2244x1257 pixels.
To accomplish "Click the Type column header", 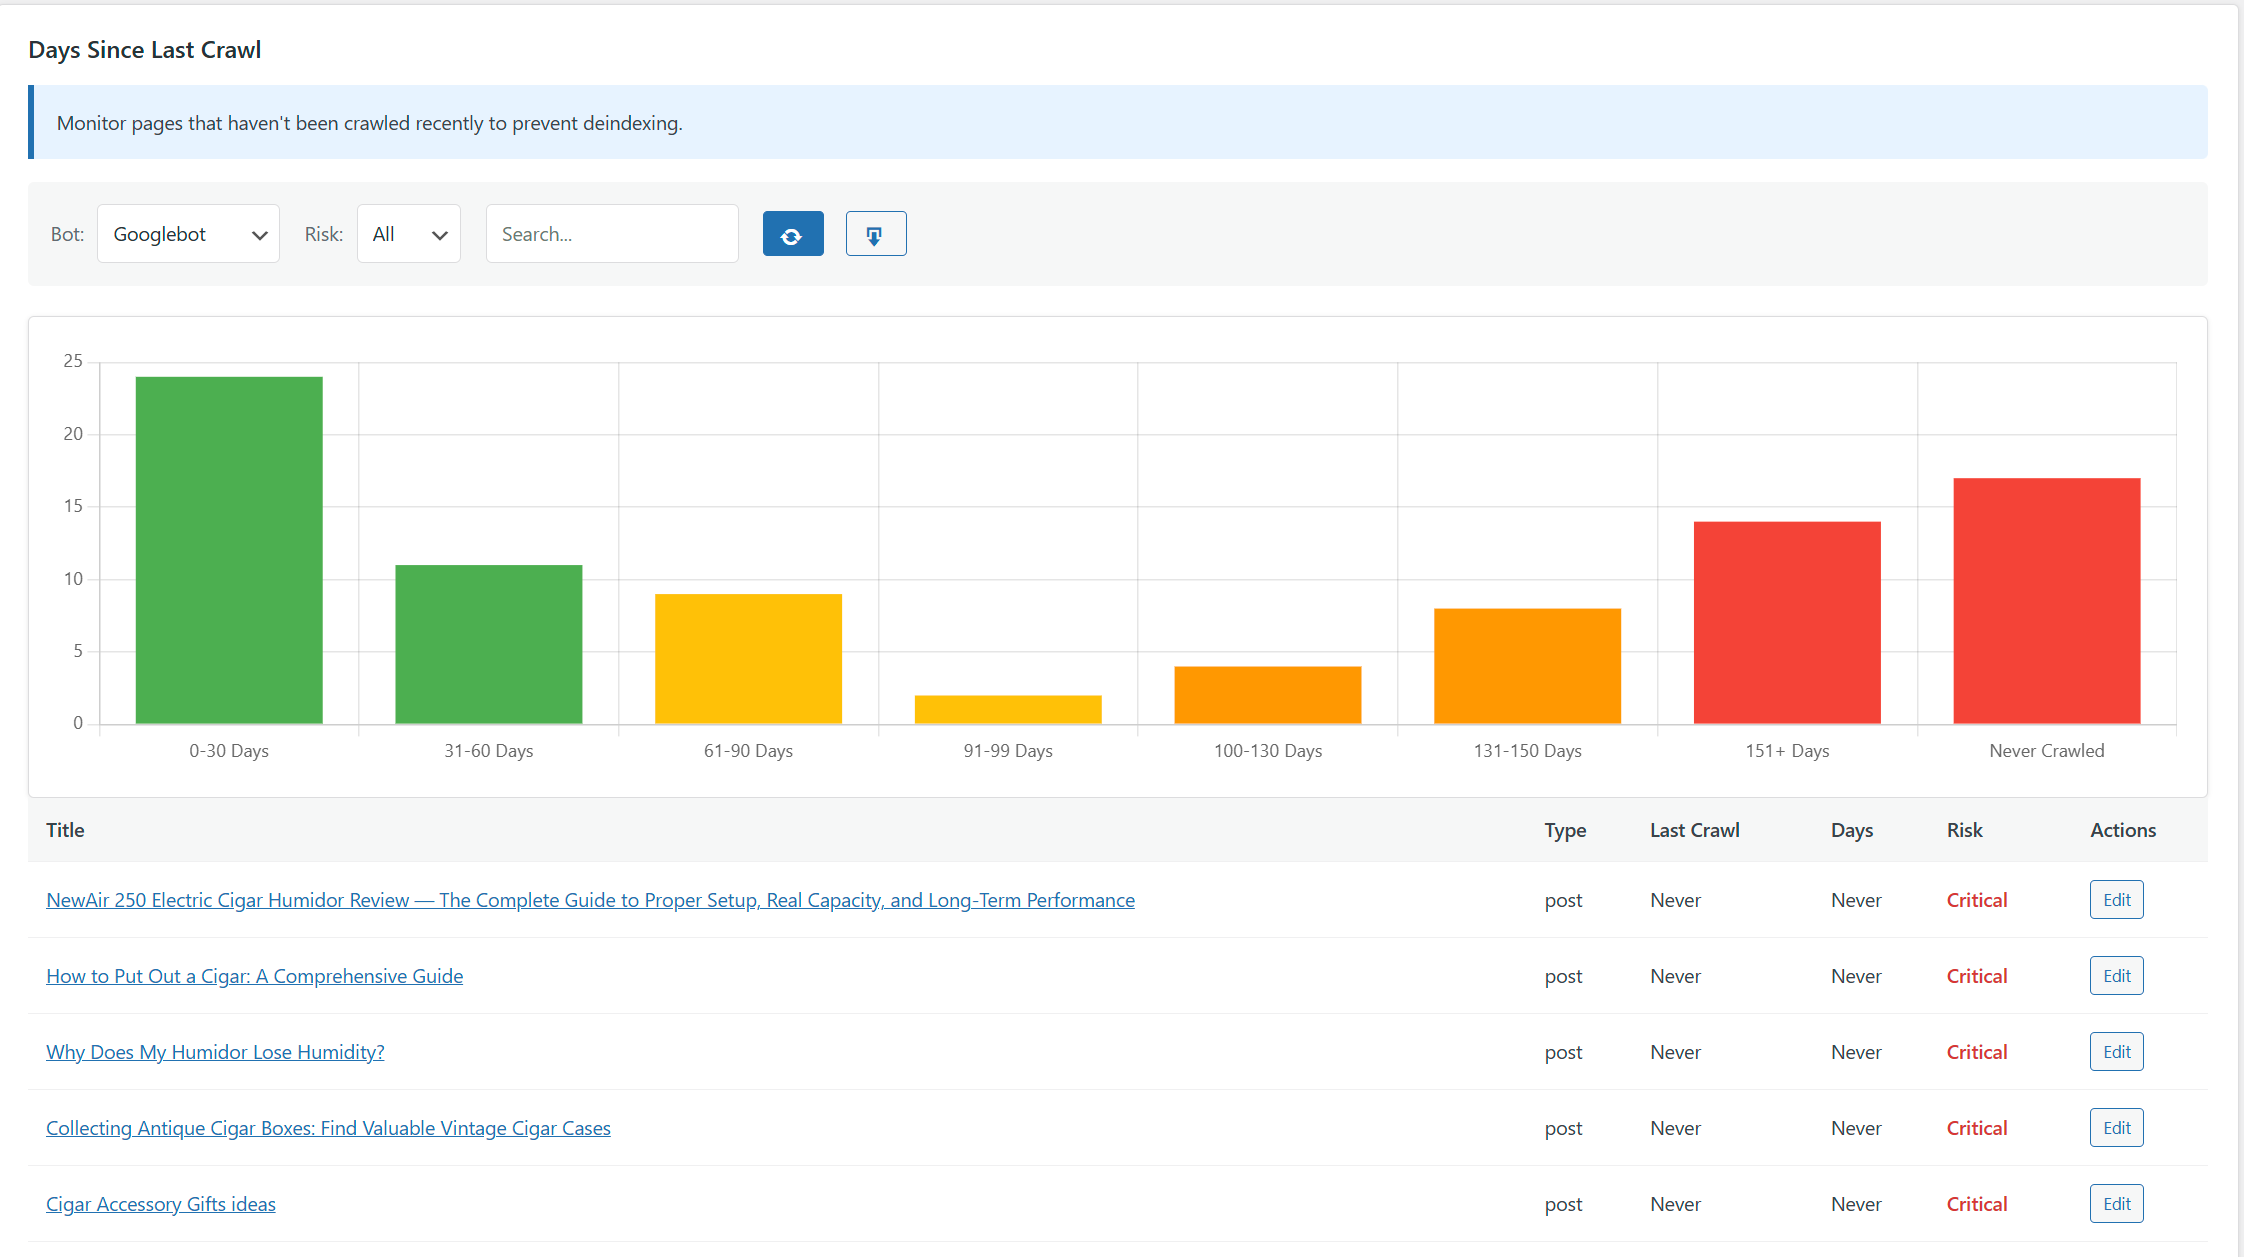I will [x=1565, y=830].
